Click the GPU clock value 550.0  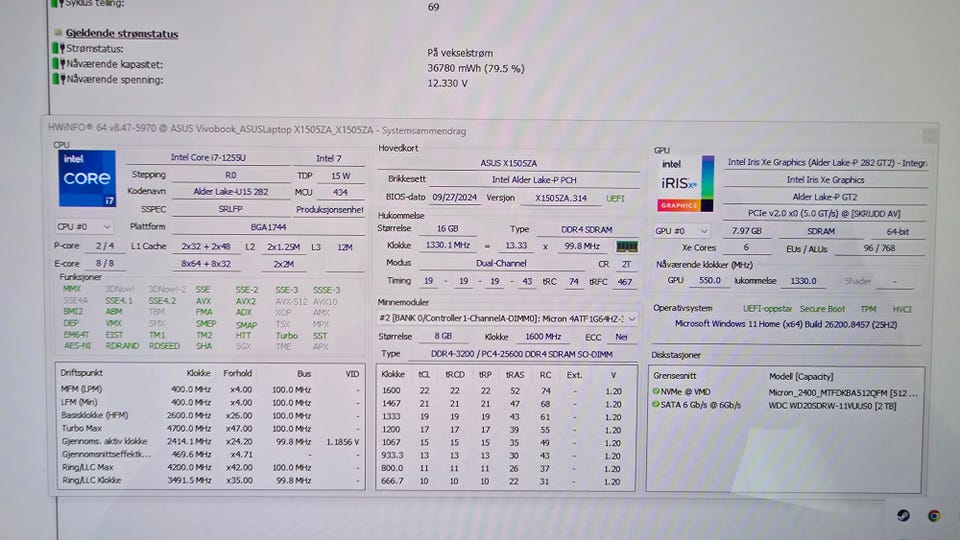(710, 280)
